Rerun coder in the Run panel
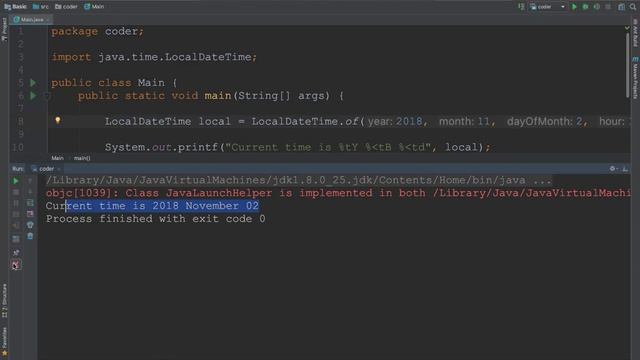The width and height of the screenshot is (640, 360). [x=16, y=181]
